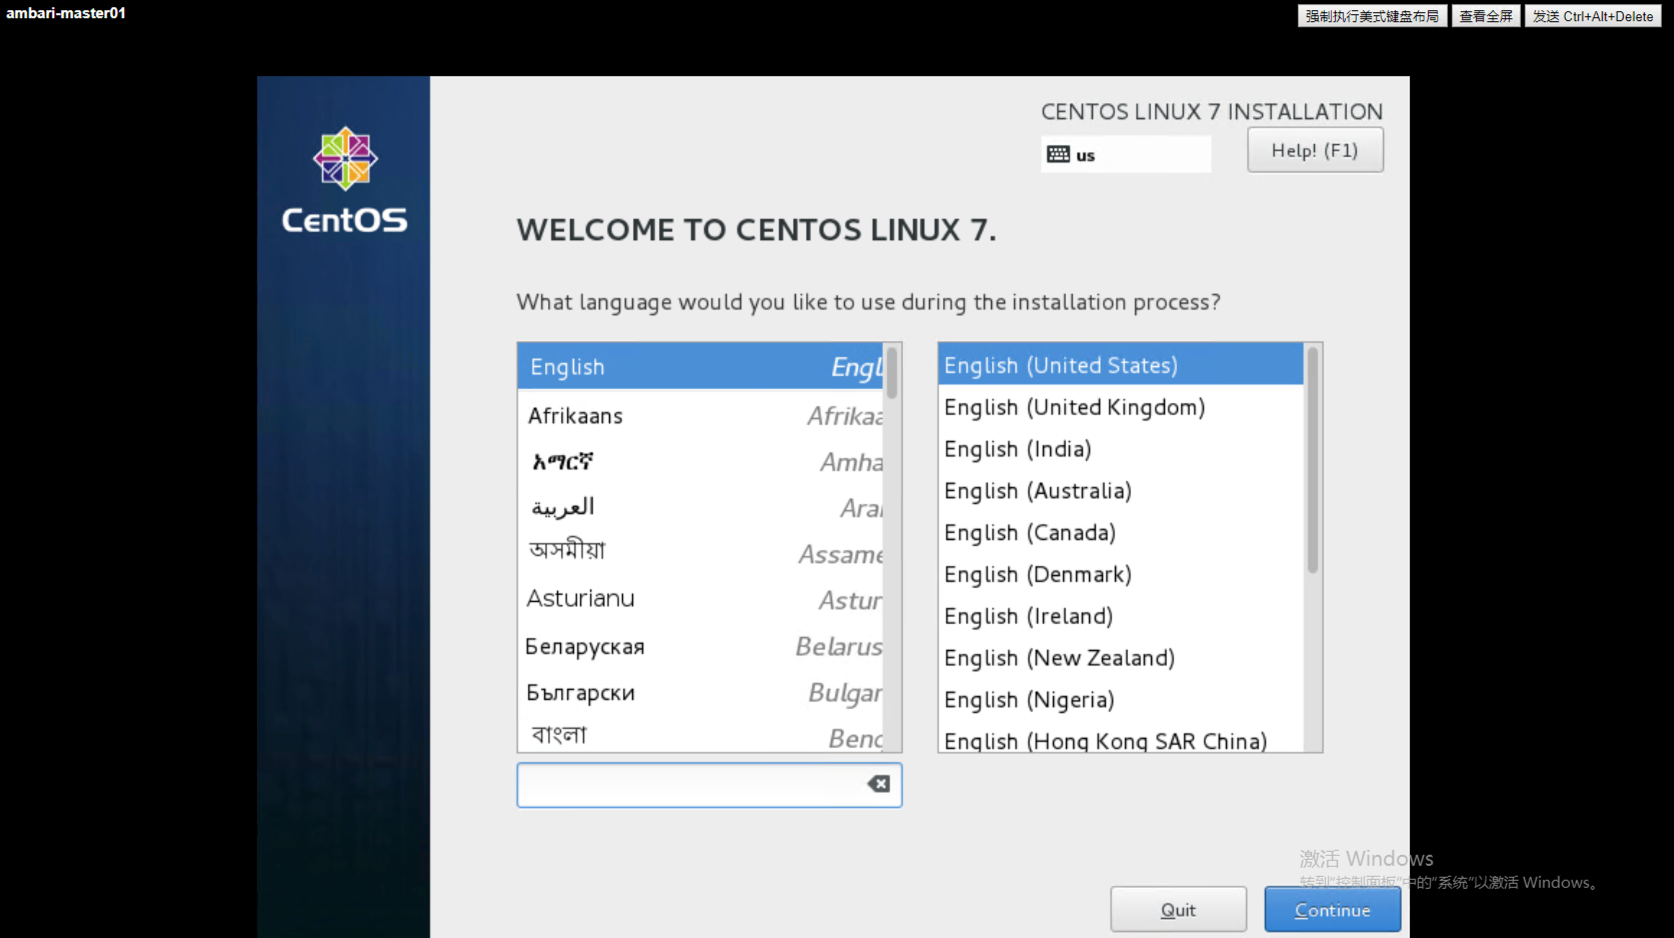This screenshot has width=1674, height=938.
Task: Click the locale list scrollbar
Action: [x=1312, y=460]
